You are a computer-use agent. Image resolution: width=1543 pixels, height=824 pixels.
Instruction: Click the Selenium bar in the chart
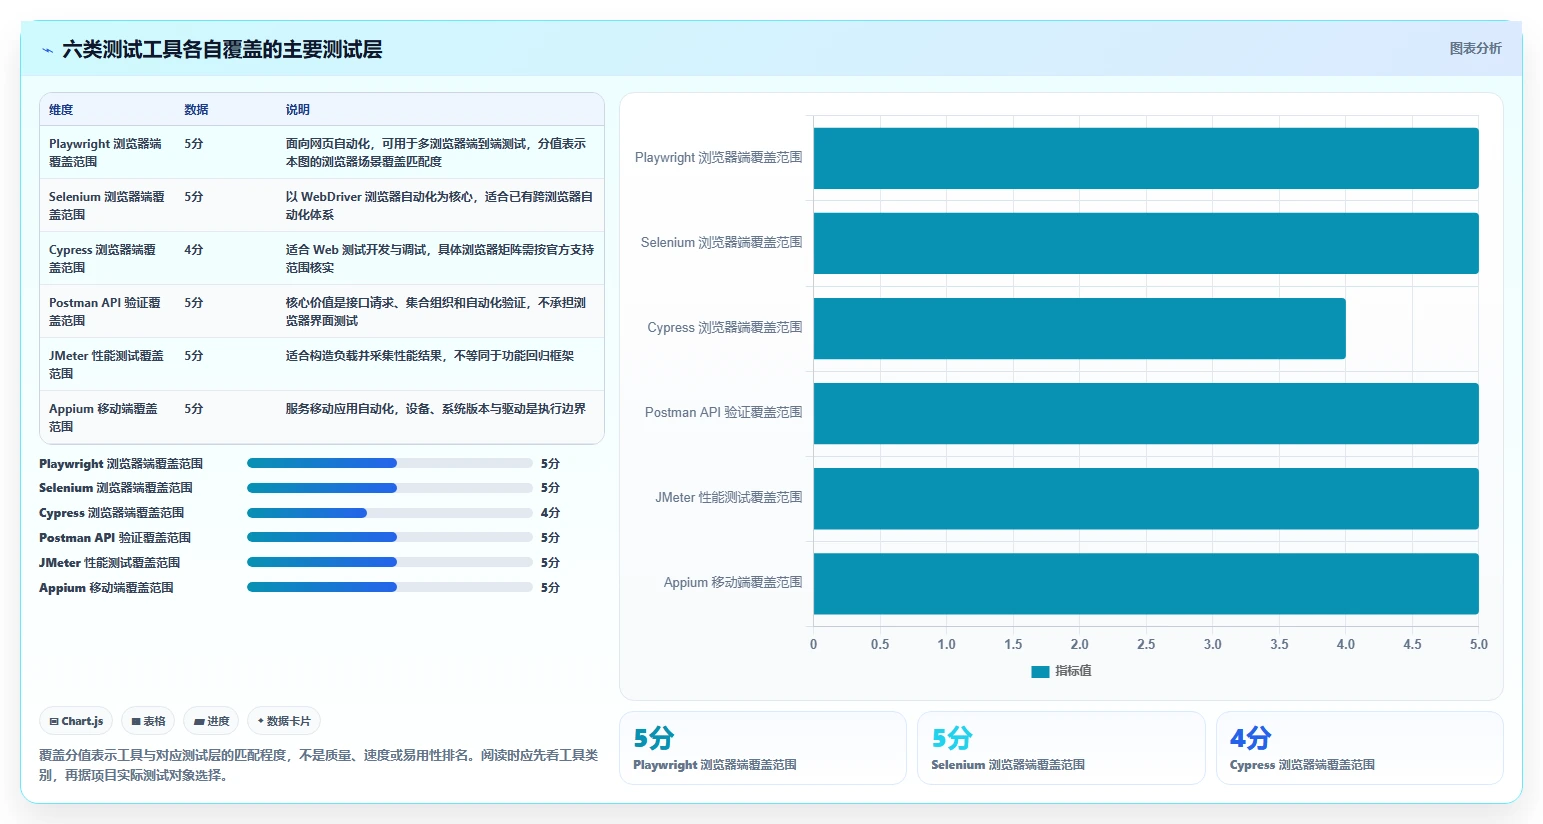coord(1146,243)
